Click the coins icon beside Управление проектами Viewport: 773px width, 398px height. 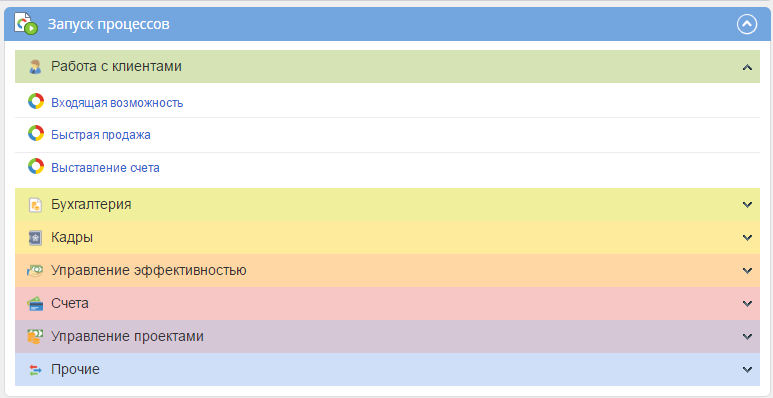tap(35, 337)
